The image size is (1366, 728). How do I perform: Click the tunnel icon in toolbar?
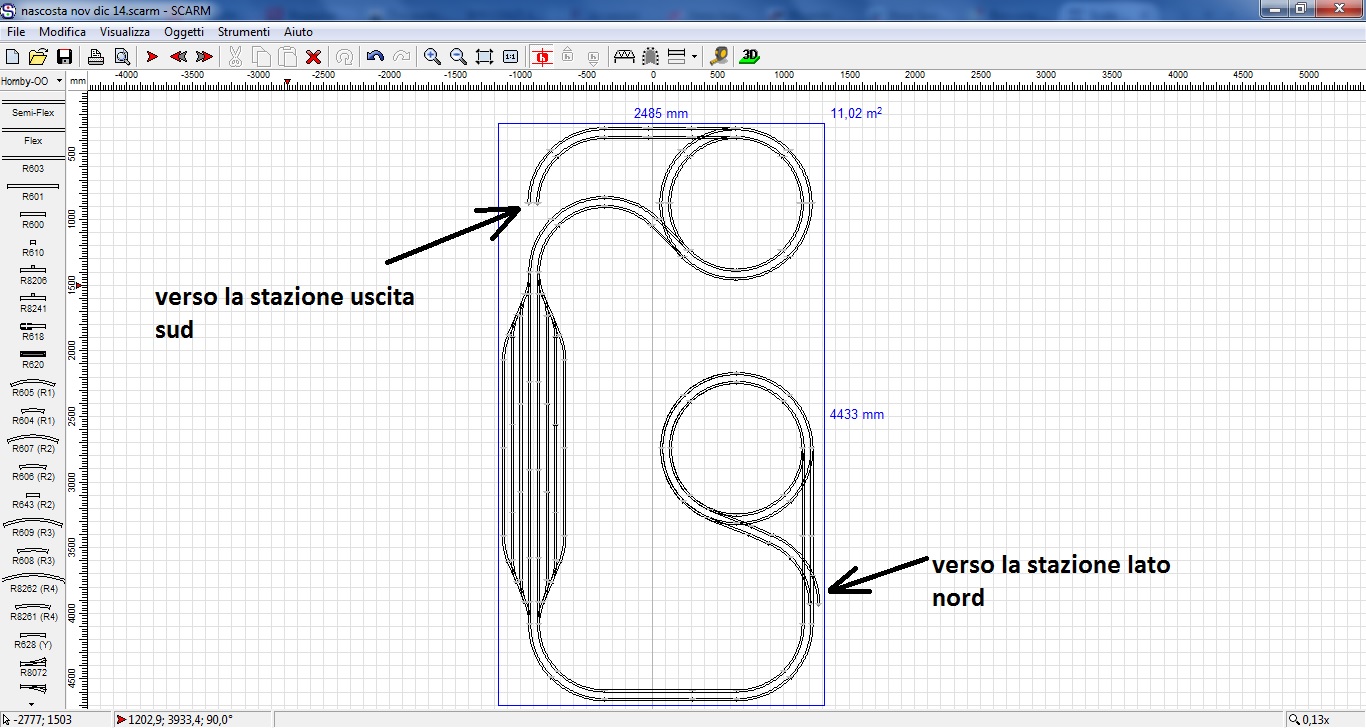[650, 56]
